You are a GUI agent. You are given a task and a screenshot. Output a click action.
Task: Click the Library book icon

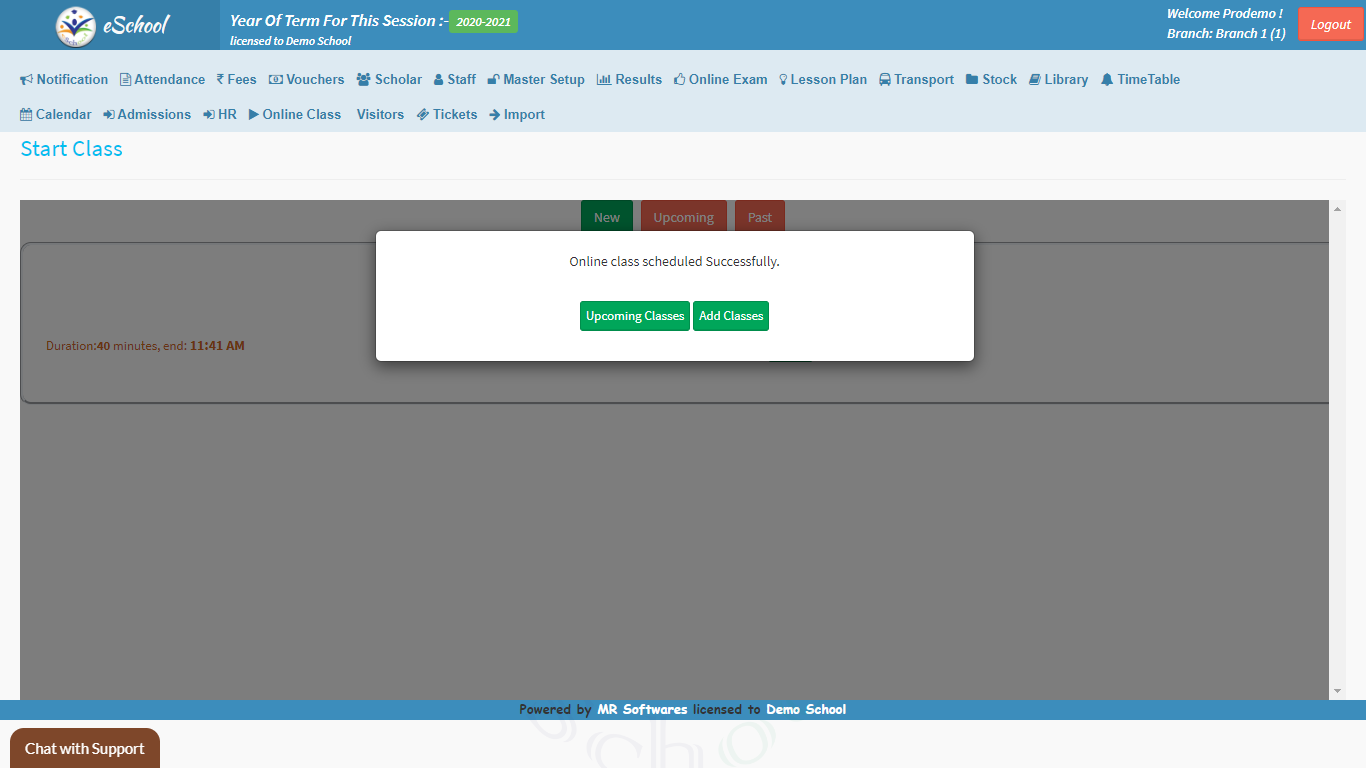[x=1035, y=80]
